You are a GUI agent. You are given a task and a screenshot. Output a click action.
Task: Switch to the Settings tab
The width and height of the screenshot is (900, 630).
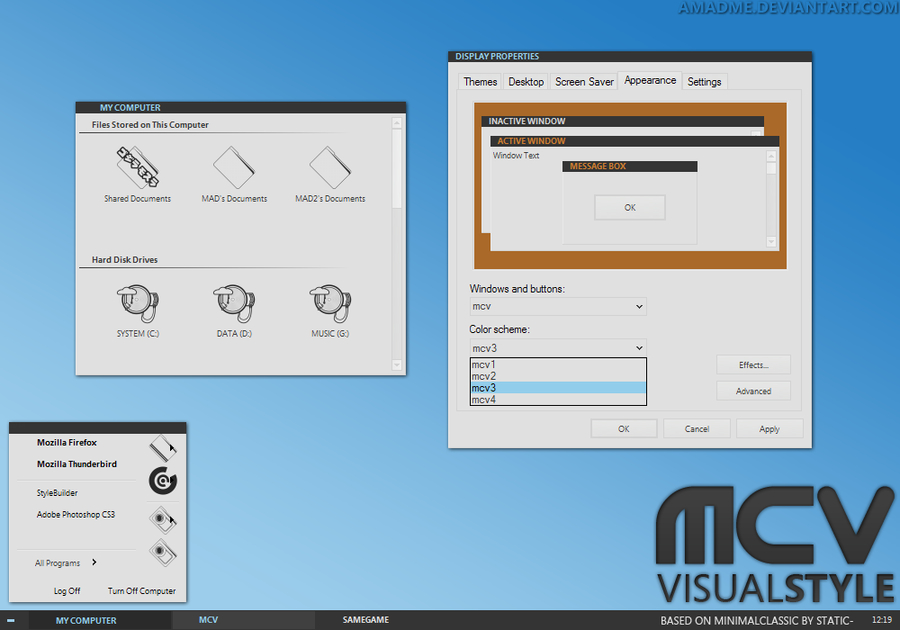(704, 81)
